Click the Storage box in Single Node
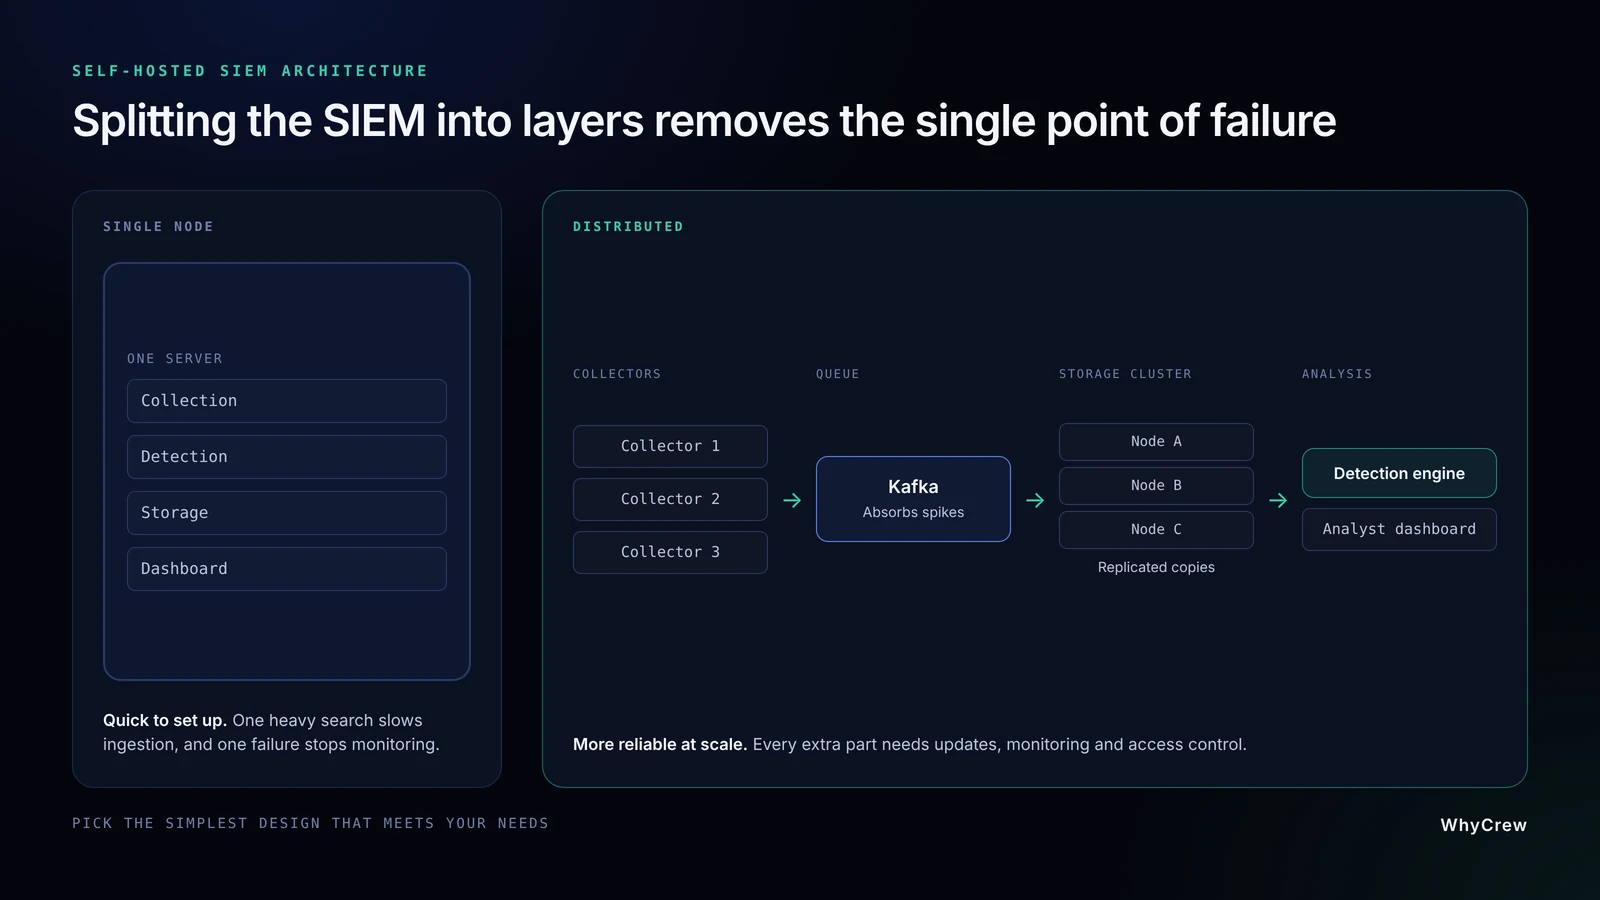1600x900 pixels. 286,513
